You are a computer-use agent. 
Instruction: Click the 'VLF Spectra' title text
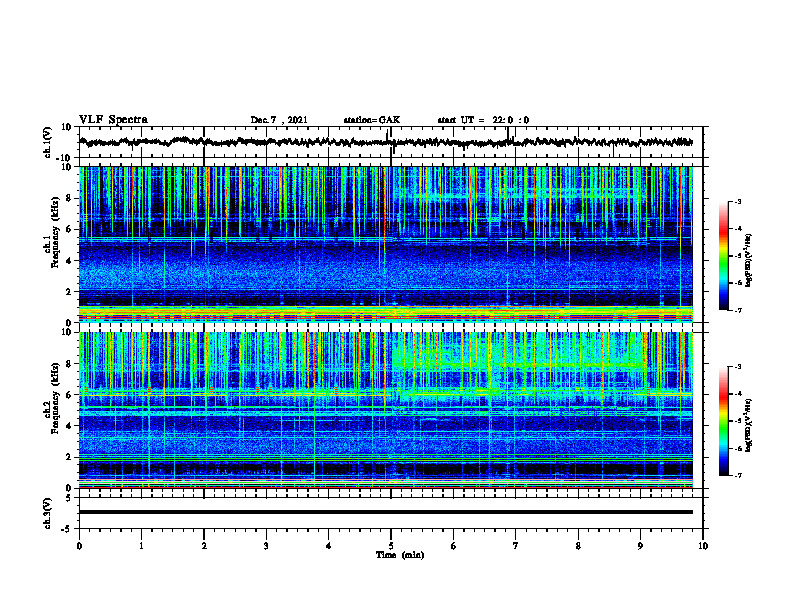coord(113,119)
